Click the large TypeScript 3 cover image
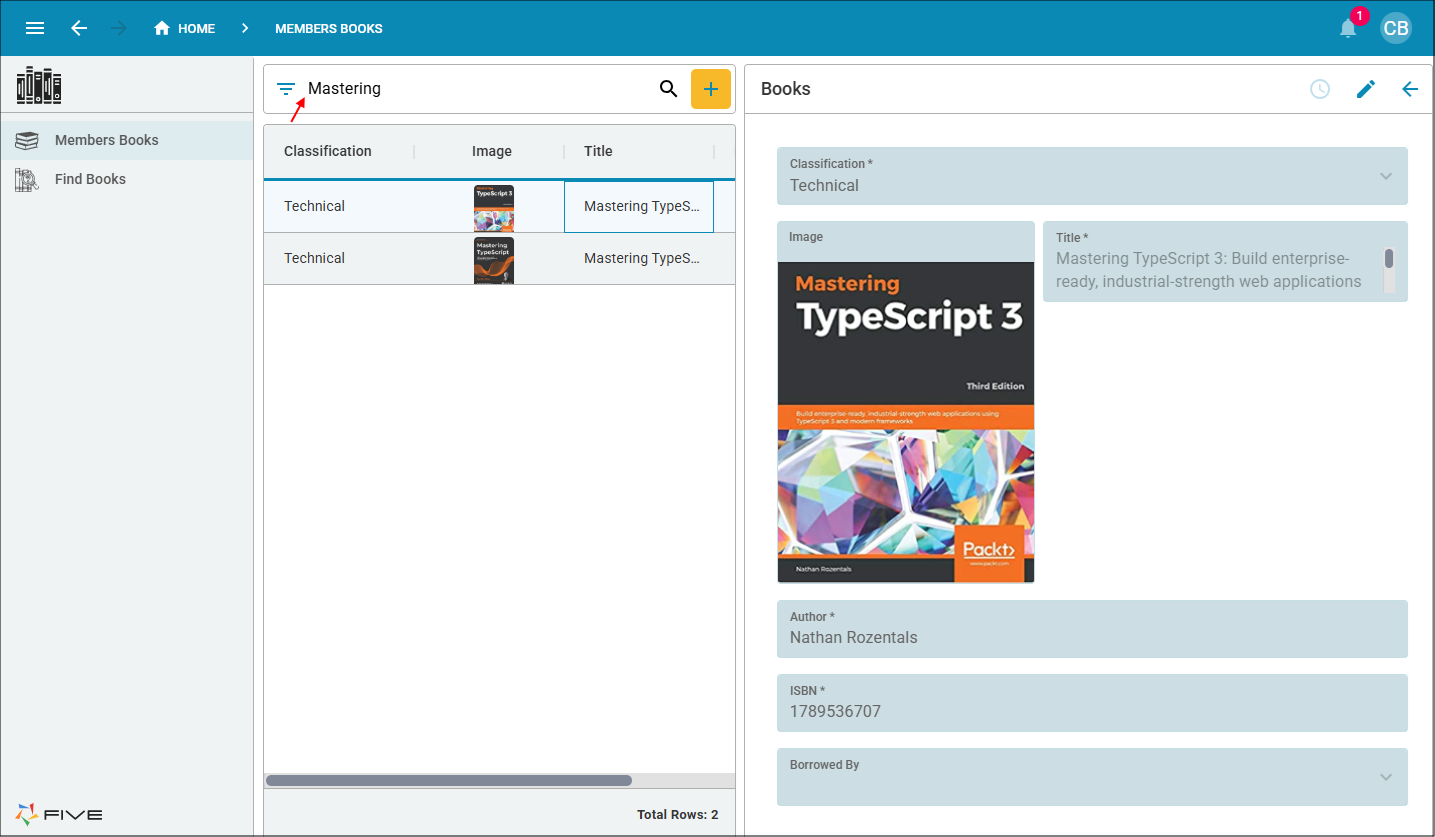Screen dimensions: 1435x837 coord(906,422)
